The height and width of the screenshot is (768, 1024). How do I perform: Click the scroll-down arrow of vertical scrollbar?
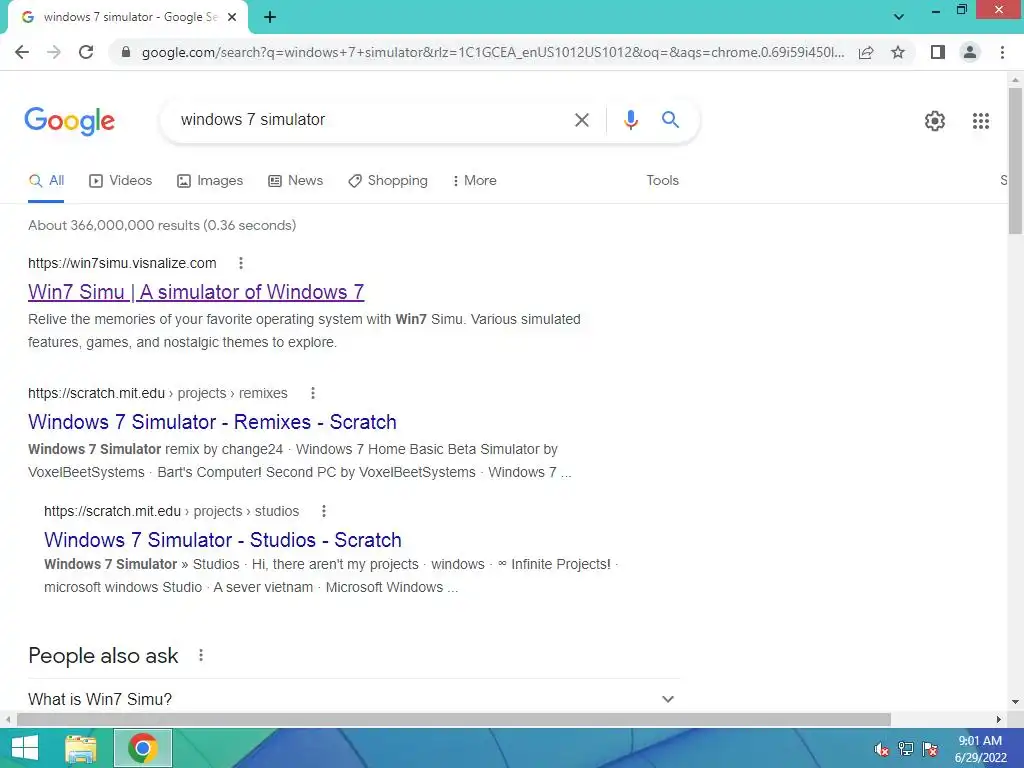1015,703
